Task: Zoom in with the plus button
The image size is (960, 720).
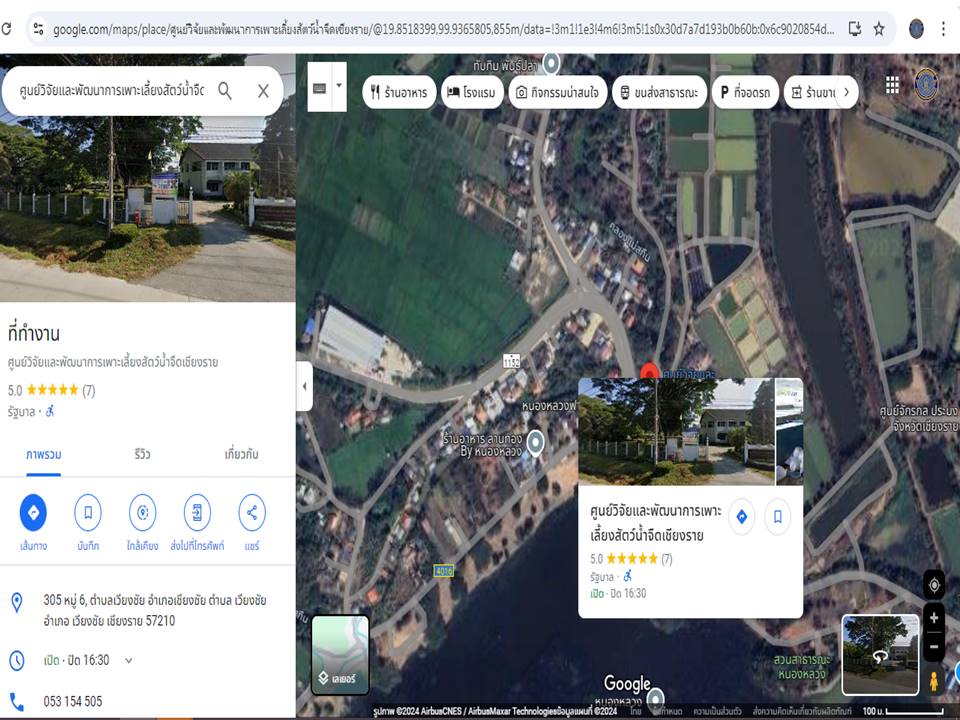Action: coord(934,618)
